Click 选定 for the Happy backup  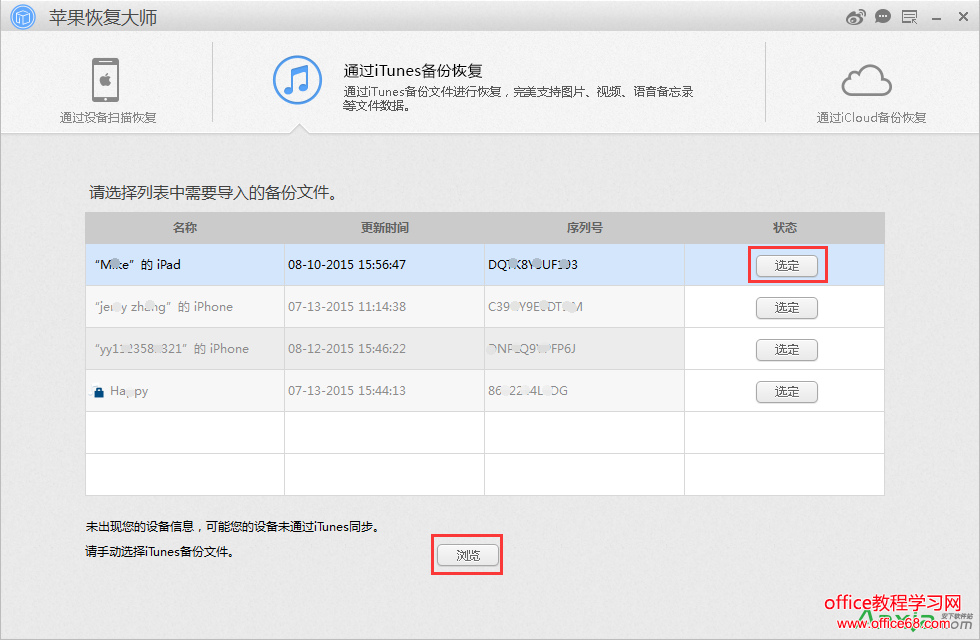click(787, 392)
